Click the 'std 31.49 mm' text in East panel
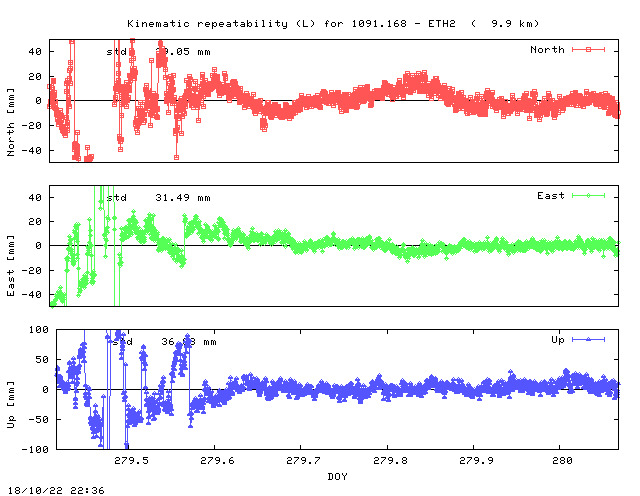This screenshot has height=496, width=640. click(158, 198)
